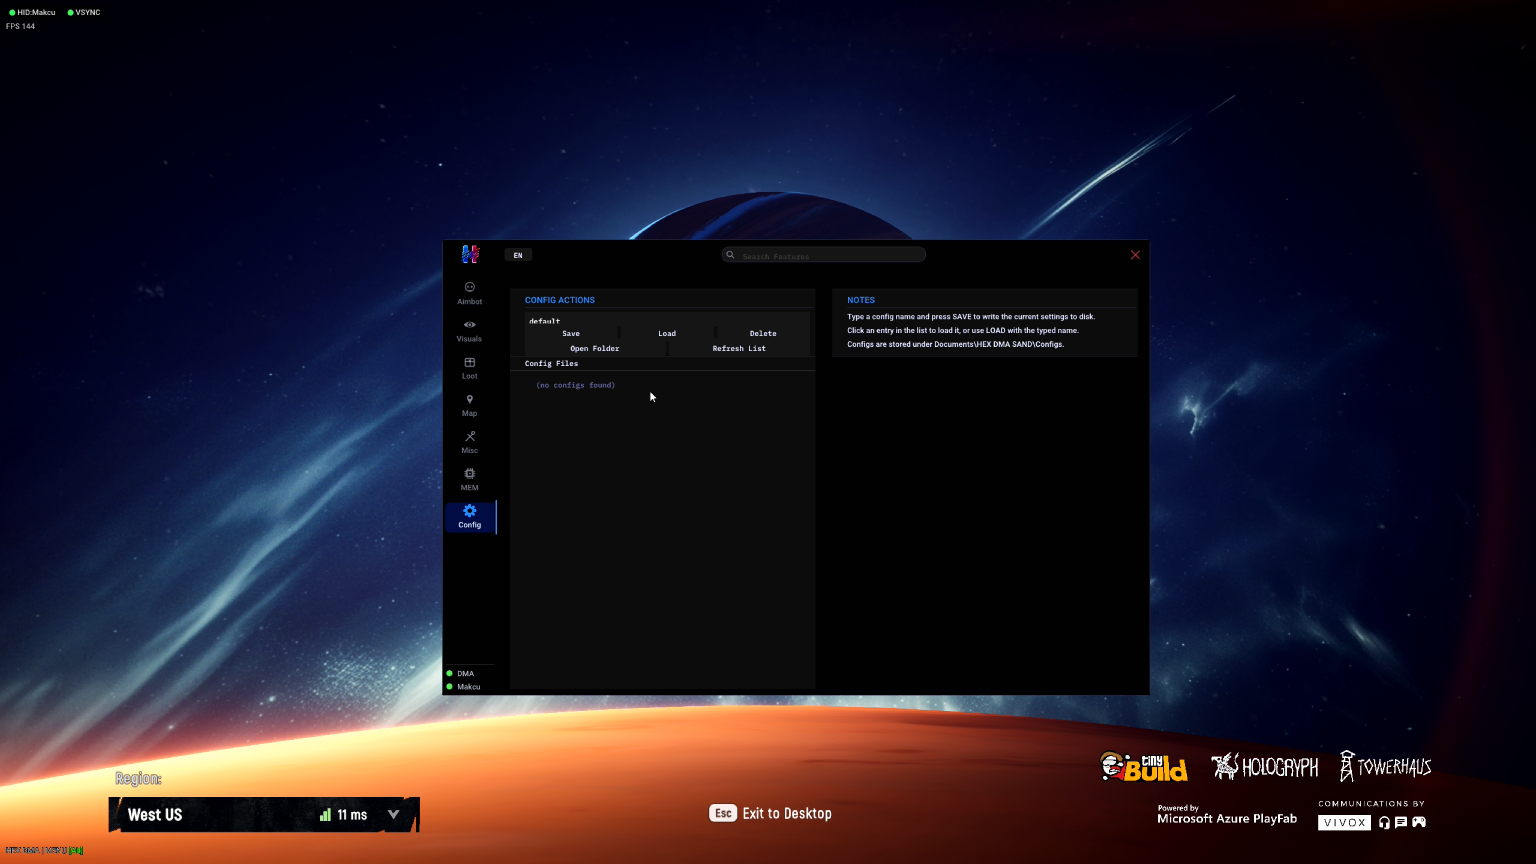Save the current config
Image resolution: width=1536 pixels, height=864 pixels.
[x=571, y=334]
